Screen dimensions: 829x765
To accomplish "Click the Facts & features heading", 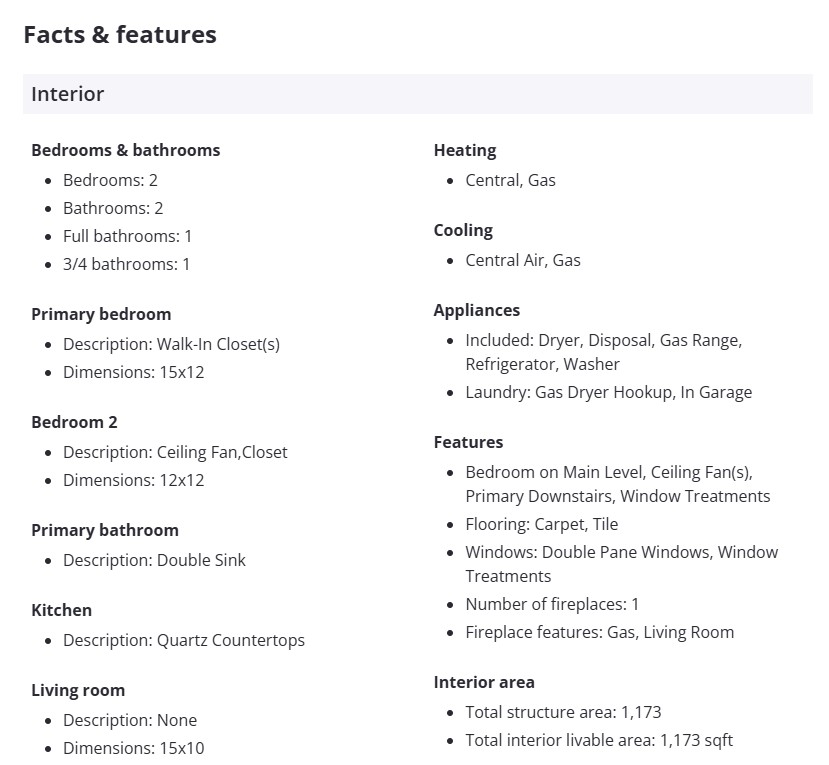I will point(120,34).
